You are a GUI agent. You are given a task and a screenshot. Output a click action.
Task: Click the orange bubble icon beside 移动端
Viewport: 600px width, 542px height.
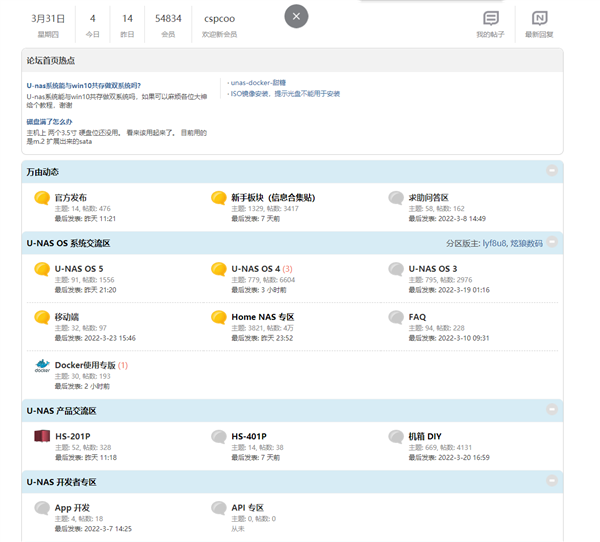click(x=42, y=317)
